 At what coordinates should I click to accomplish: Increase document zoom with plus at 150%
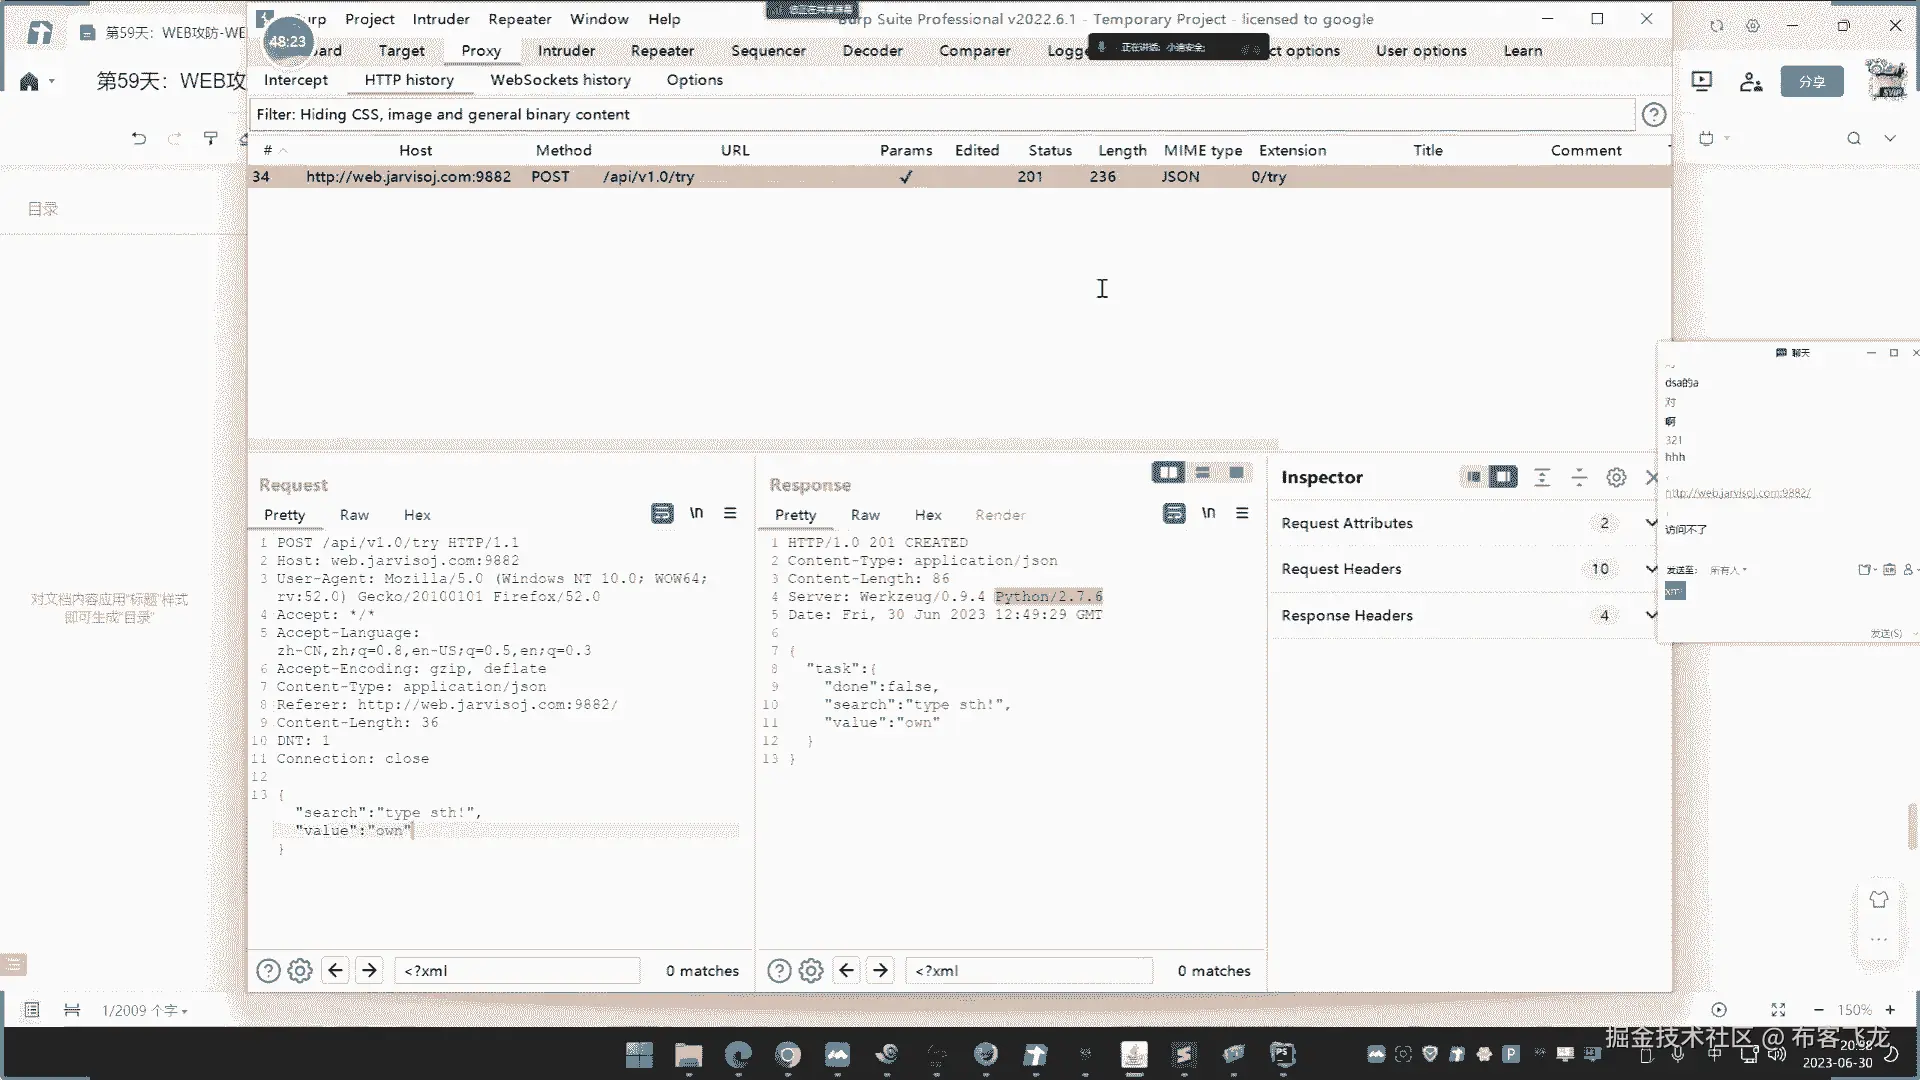tap(1890, 1010)
